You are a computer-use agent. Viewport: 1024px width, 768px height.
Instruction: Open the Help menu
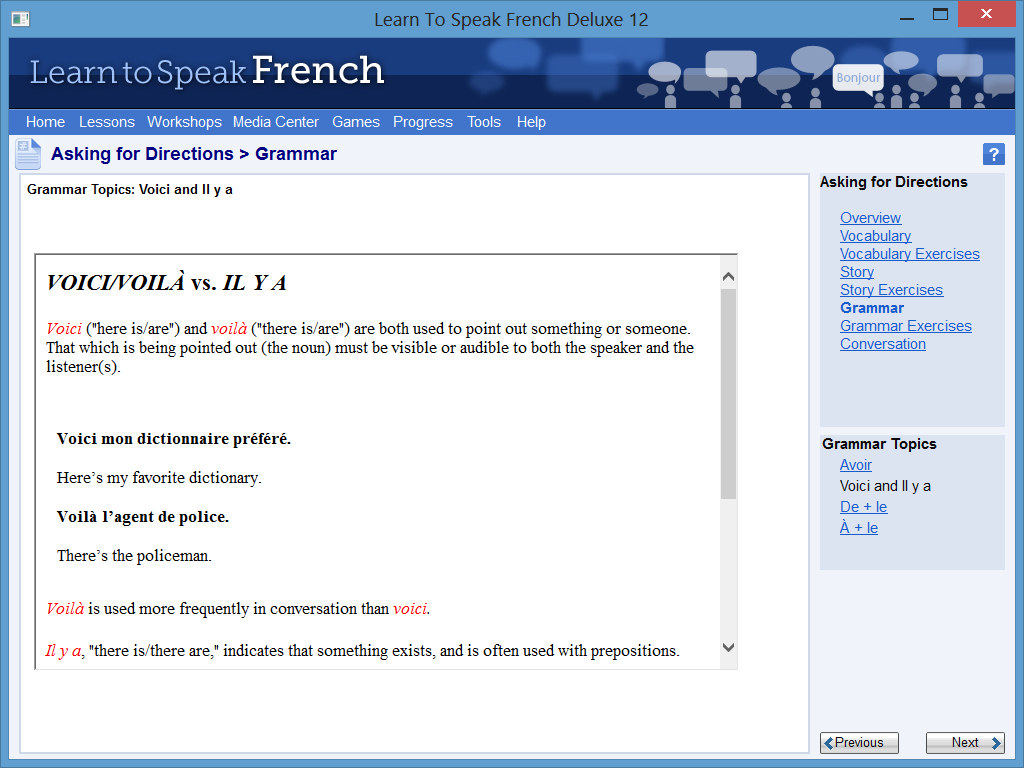531,122
